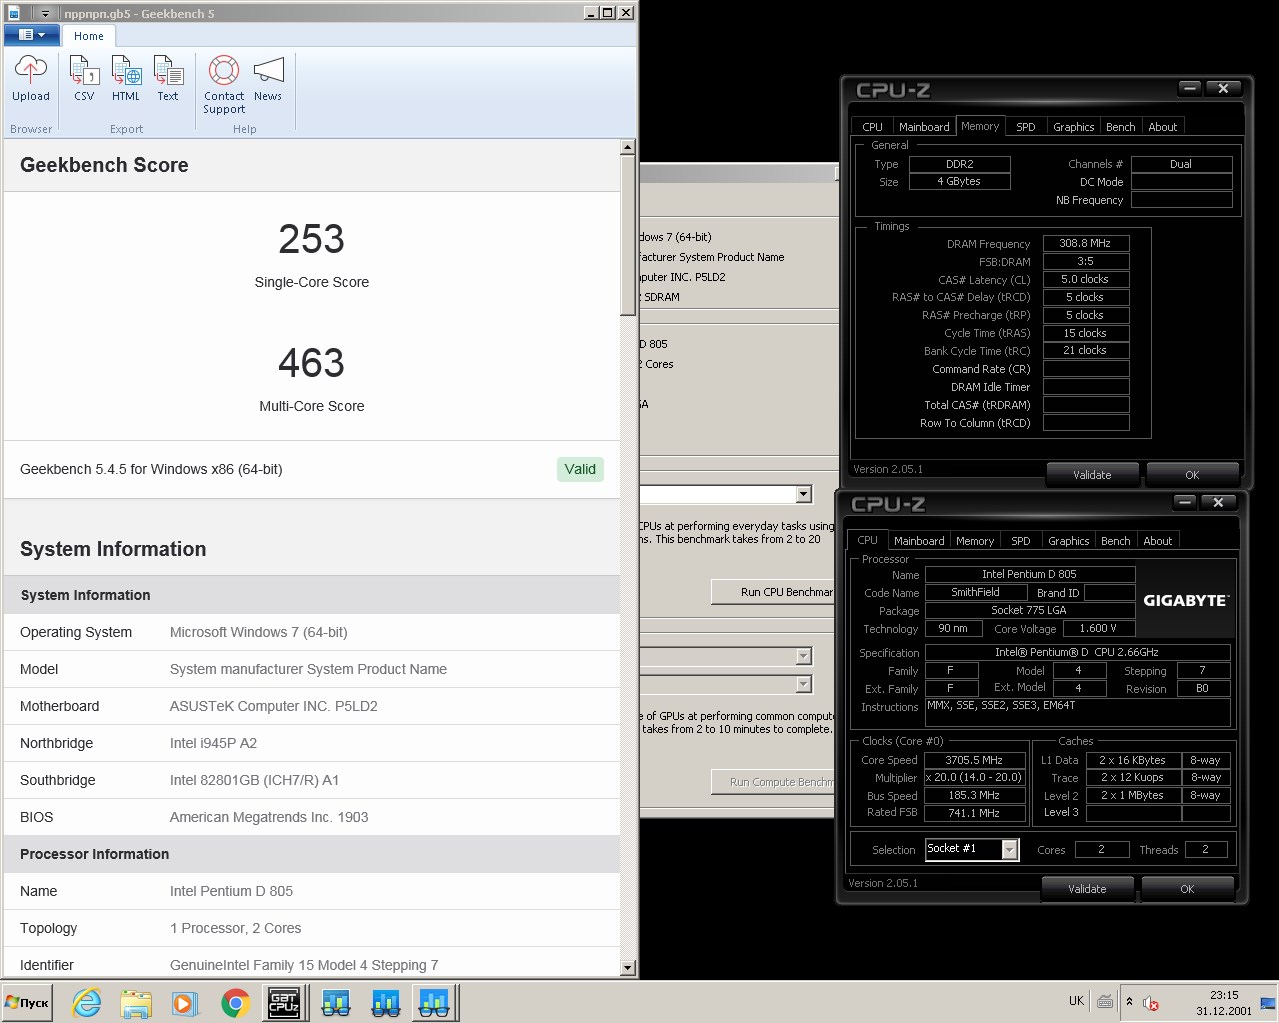Click Package field 'Socket 775 LGA'

tap(1029, 610)
